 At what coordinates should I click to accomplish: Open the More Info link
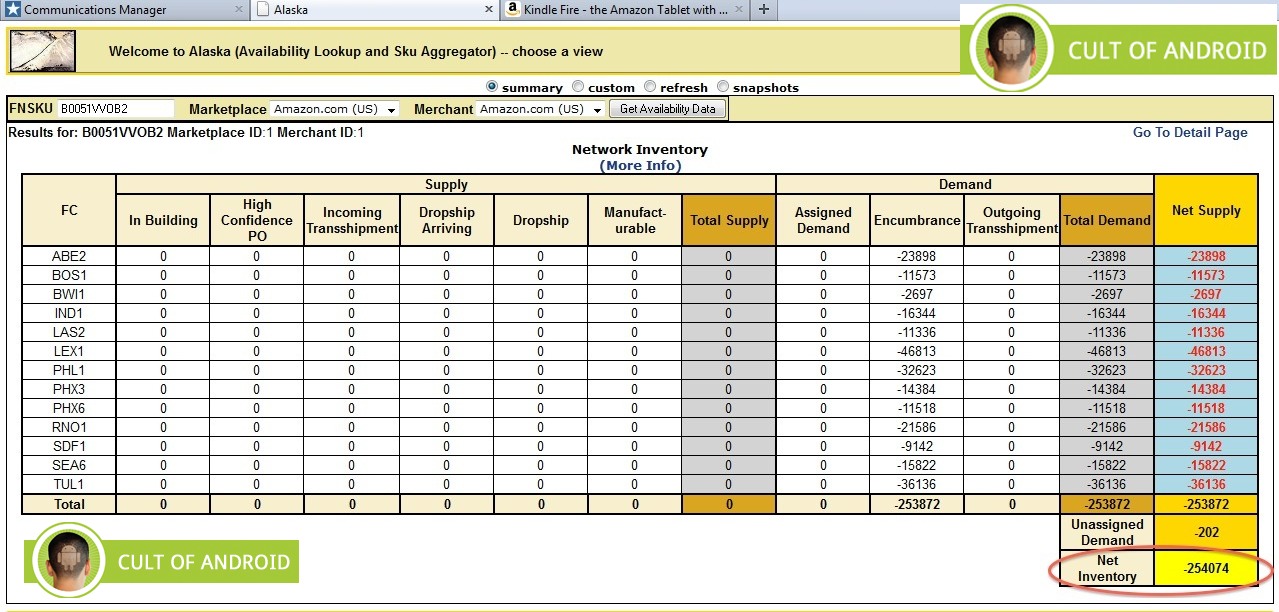[640, 165]
